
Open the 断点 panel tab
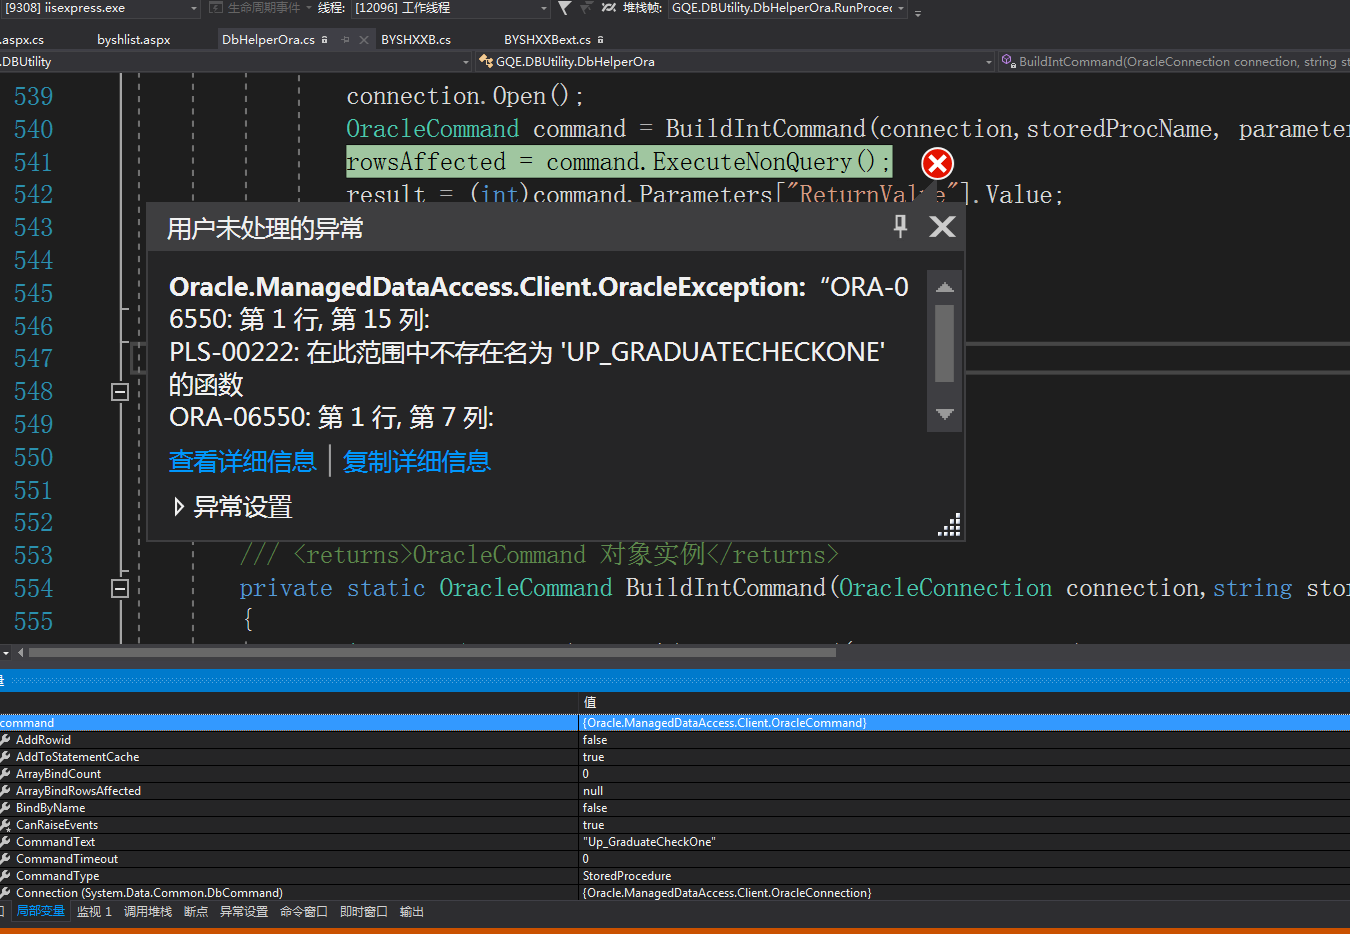196,912
